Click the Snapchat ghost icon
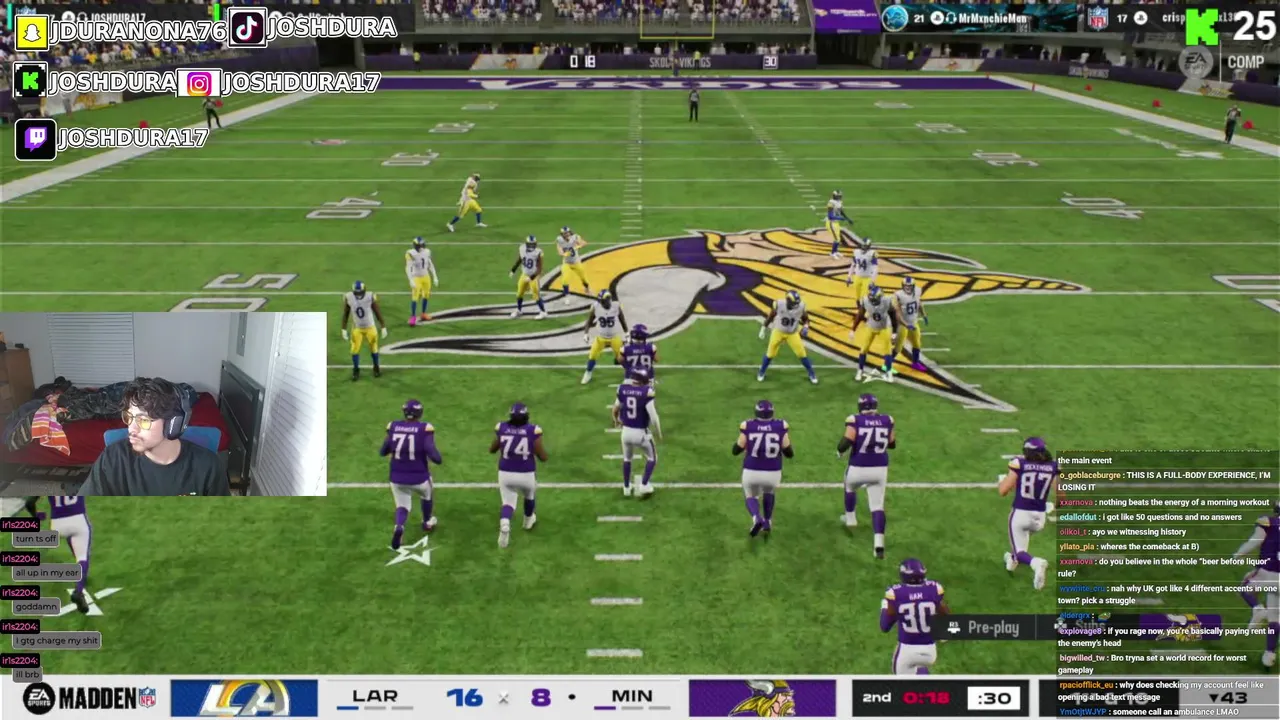The width and height of the screenshot is (1280, 720). 33,32
